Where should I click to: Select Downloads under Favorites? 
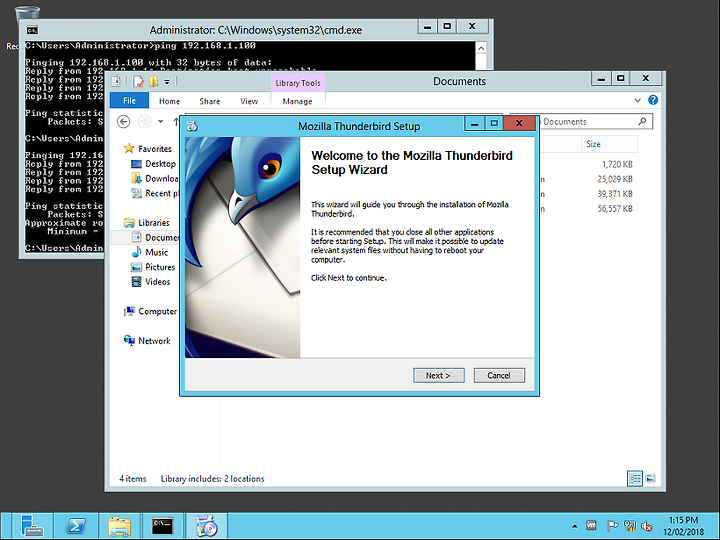(155, 178)
